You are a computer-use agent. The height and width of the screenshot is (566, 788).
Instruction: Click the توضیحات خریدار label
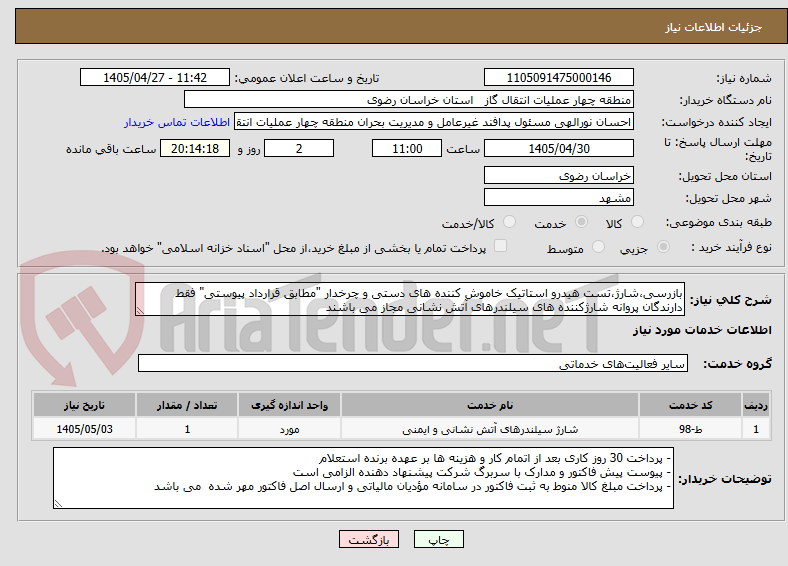[x=725, y=479]
